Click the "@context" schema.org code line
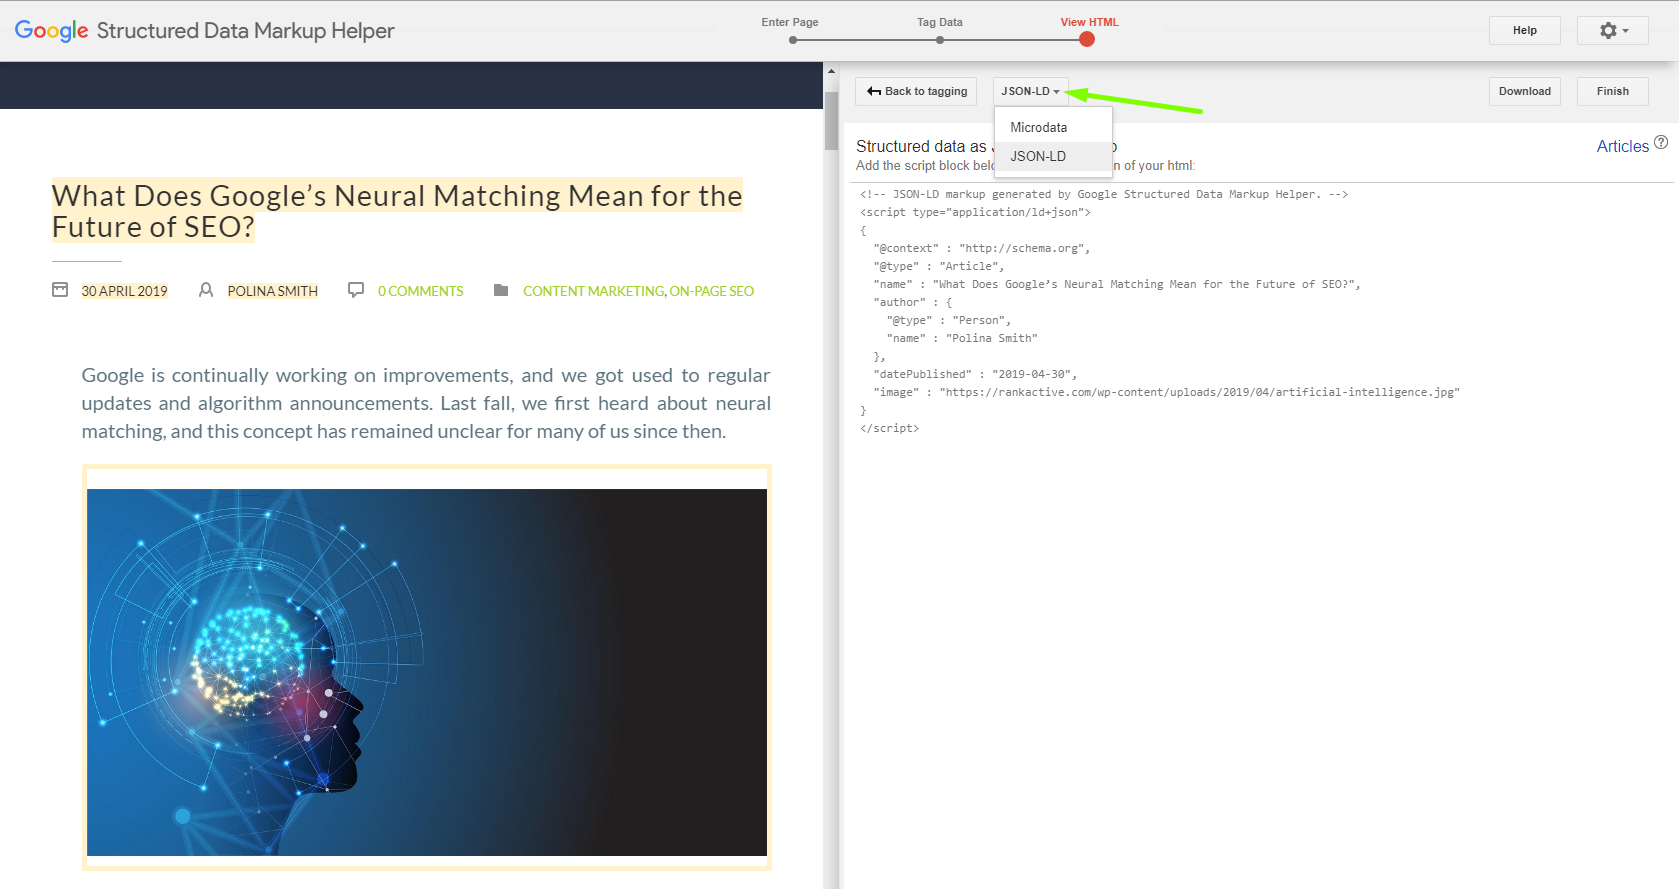 (x=982, y=248)
